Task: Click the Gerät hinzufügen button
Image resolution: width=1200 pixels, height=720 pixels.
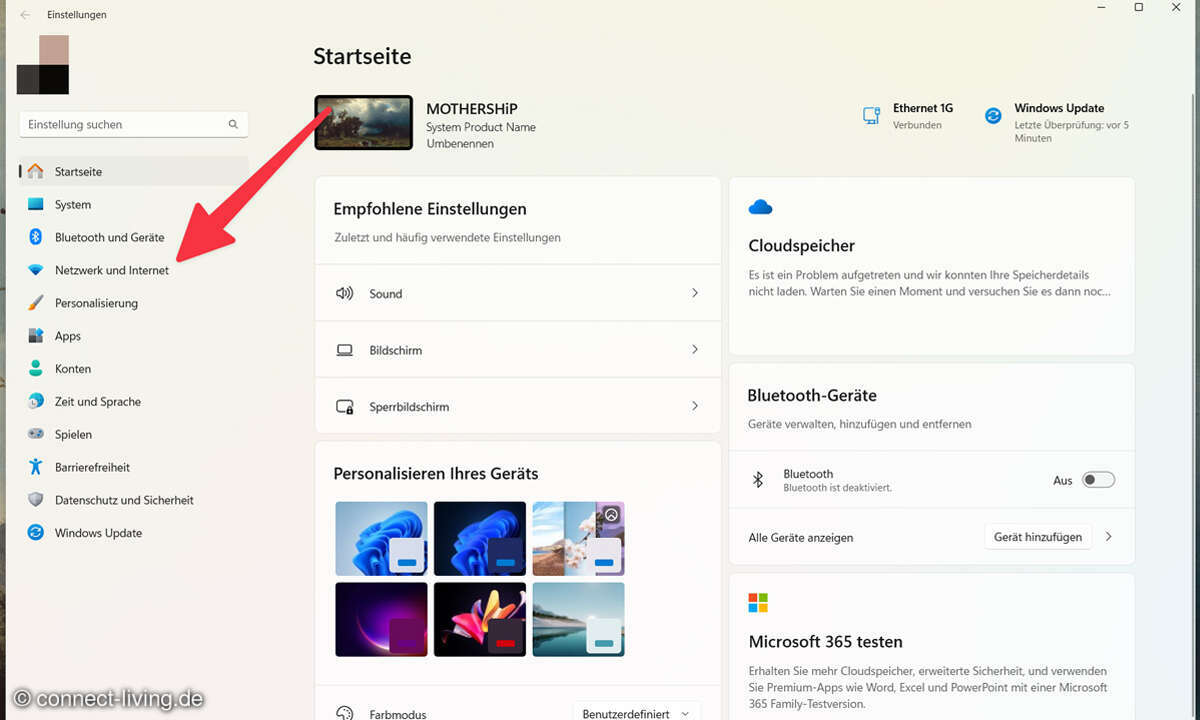Action: tap(1038, 537)
